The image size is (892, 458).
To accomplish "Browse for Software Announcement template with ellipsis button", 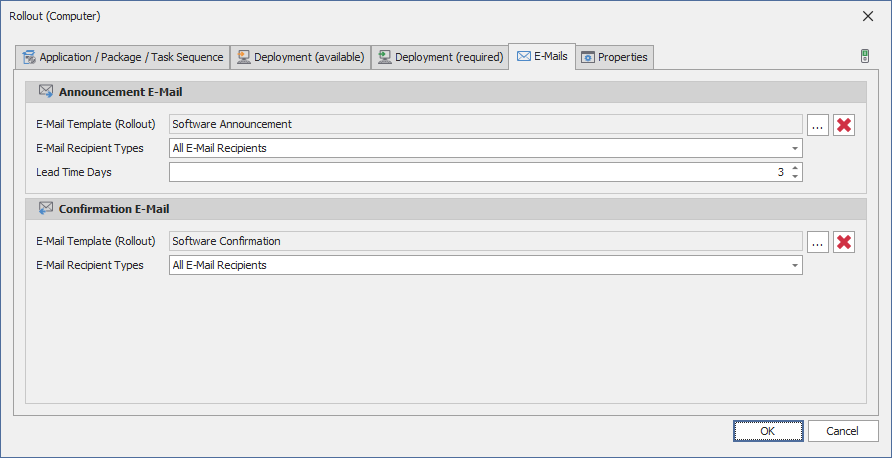I will pyautogui.click(x=817, y=125).
